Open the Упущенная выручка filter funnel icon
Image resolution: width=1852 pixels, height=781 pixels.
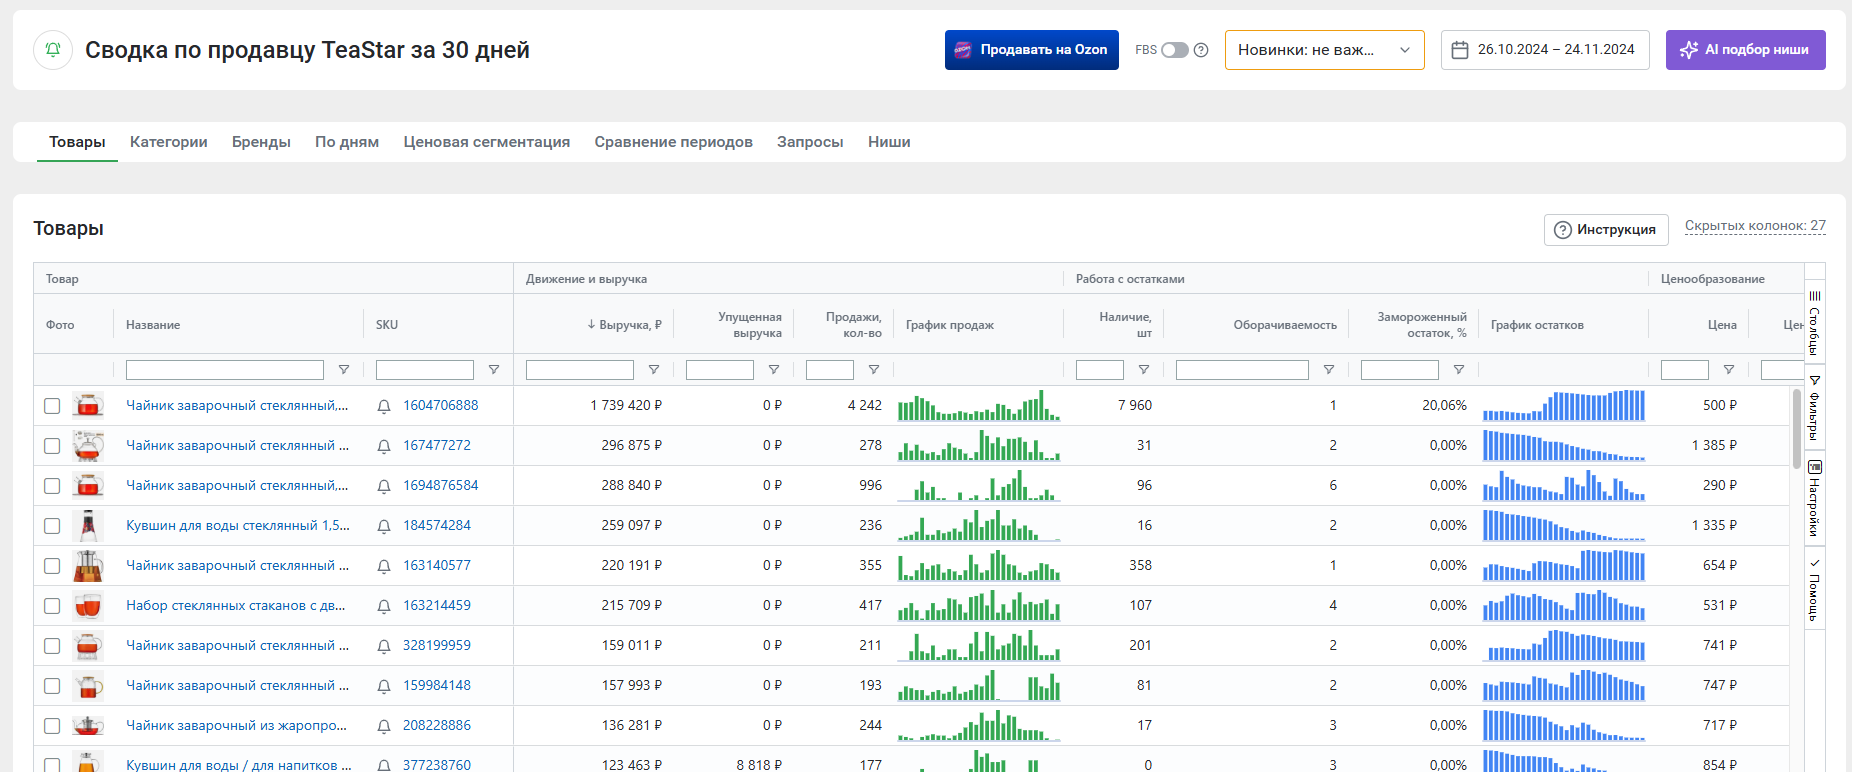tap(774, 370)
